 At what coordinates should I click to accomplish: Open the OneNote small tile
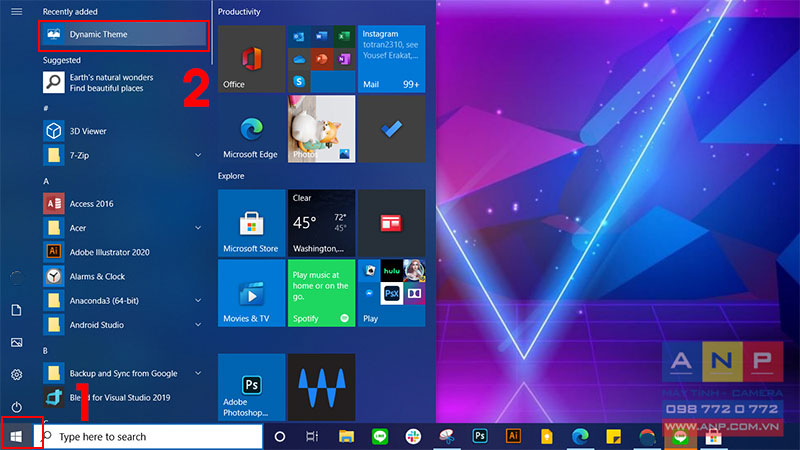[x=344, y=59]
